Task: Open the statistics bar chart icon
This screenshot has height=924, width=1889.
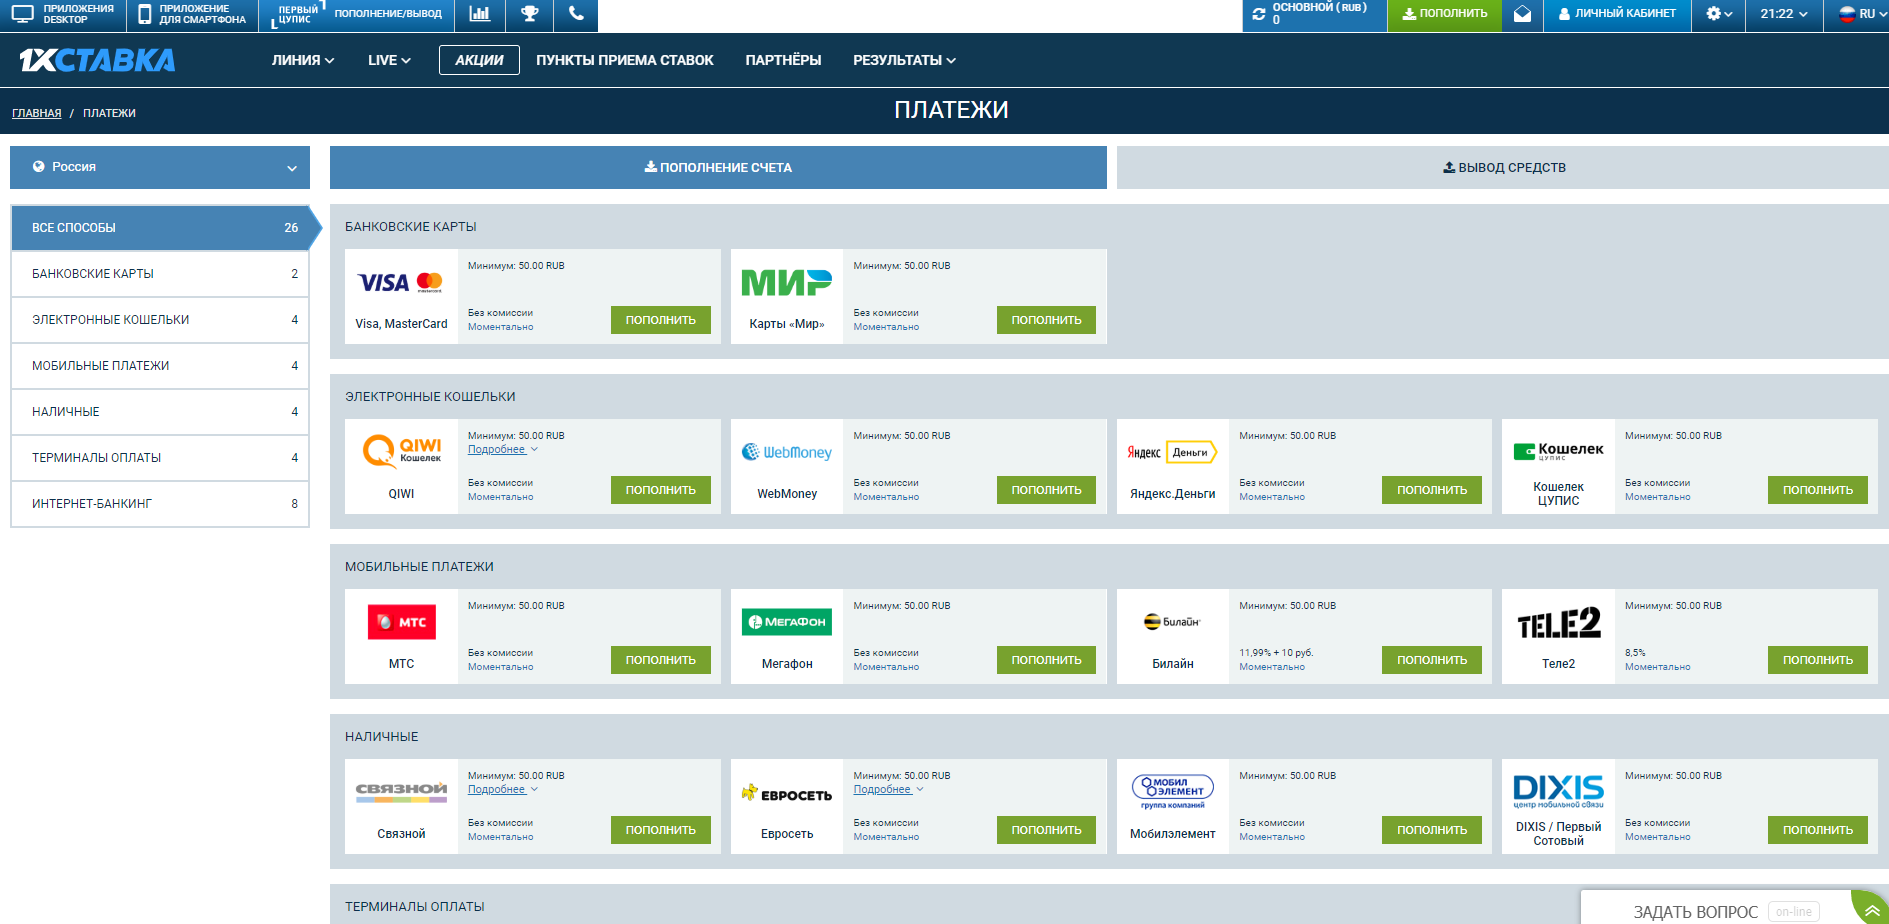Action: 480,14
